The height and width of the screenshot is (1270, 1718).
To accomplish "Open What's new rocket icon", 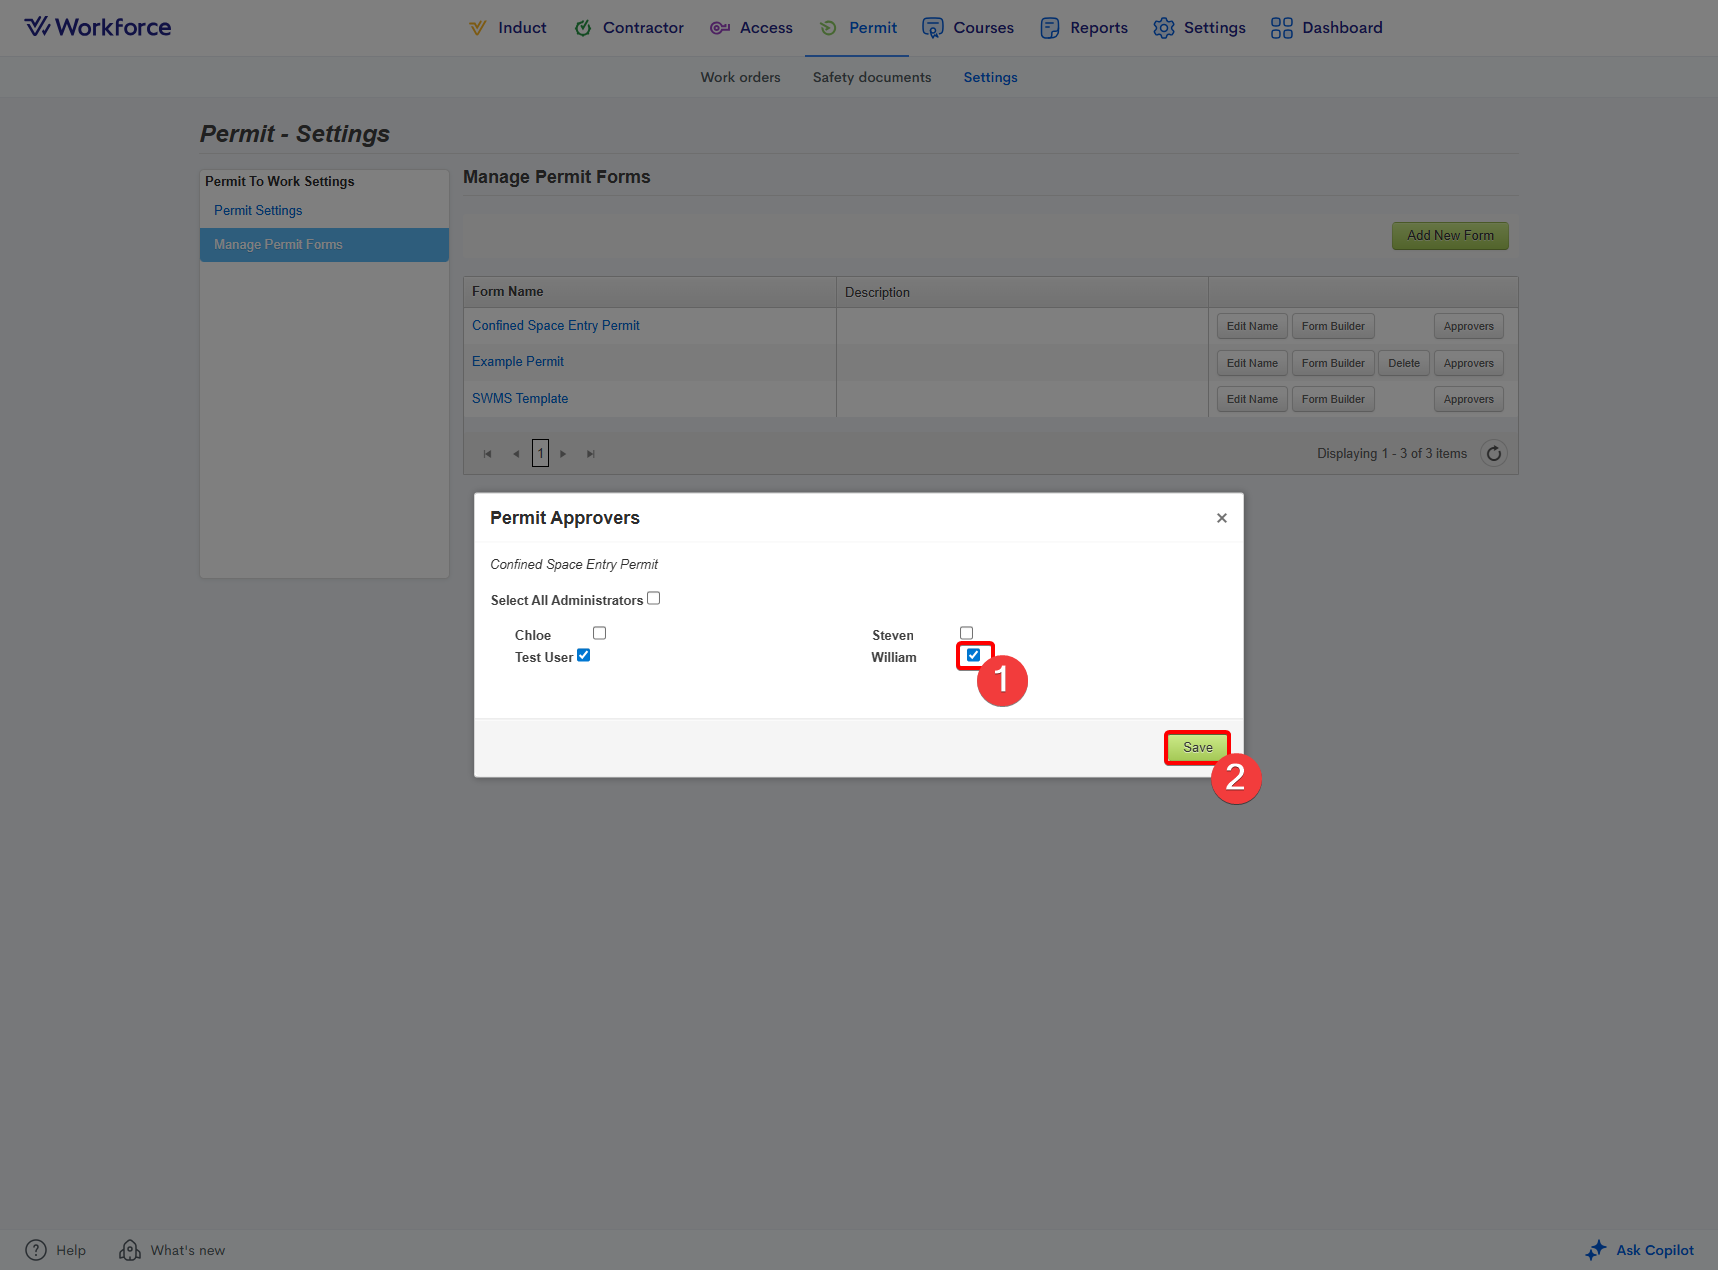I will pos(129,1250).
